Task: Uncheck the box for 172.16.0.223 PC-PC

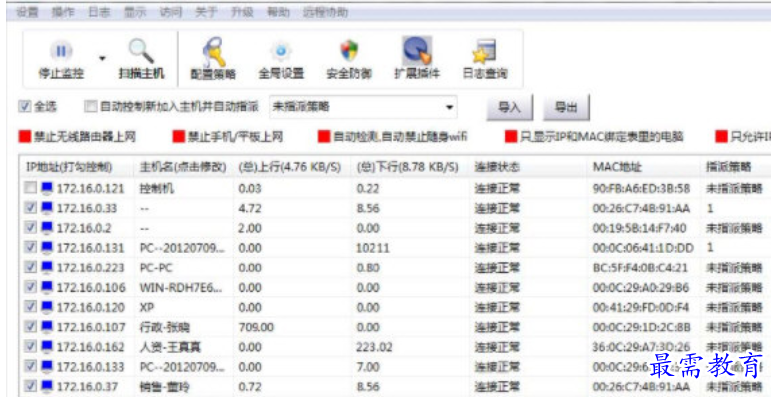Action: [x=30, y=267]
